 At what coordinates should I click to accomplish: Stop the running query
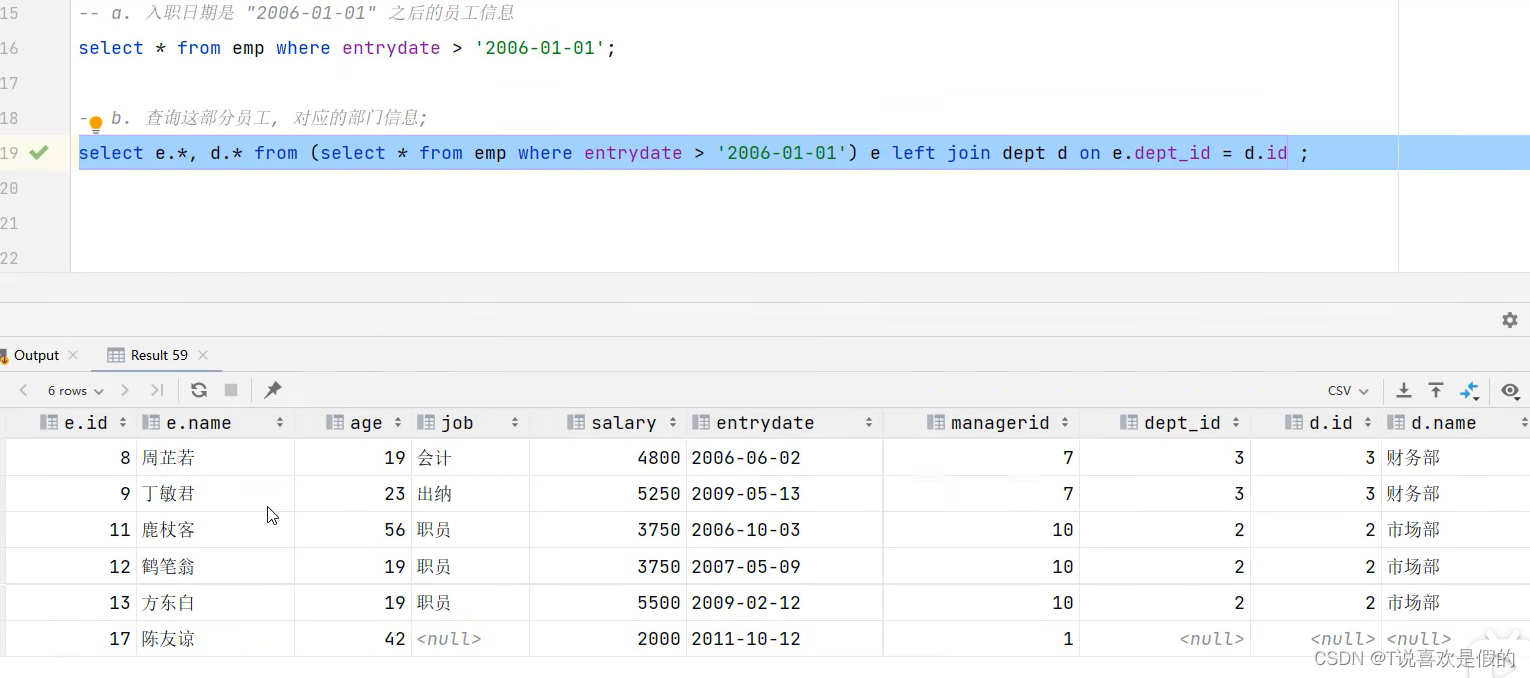point(231,390)
